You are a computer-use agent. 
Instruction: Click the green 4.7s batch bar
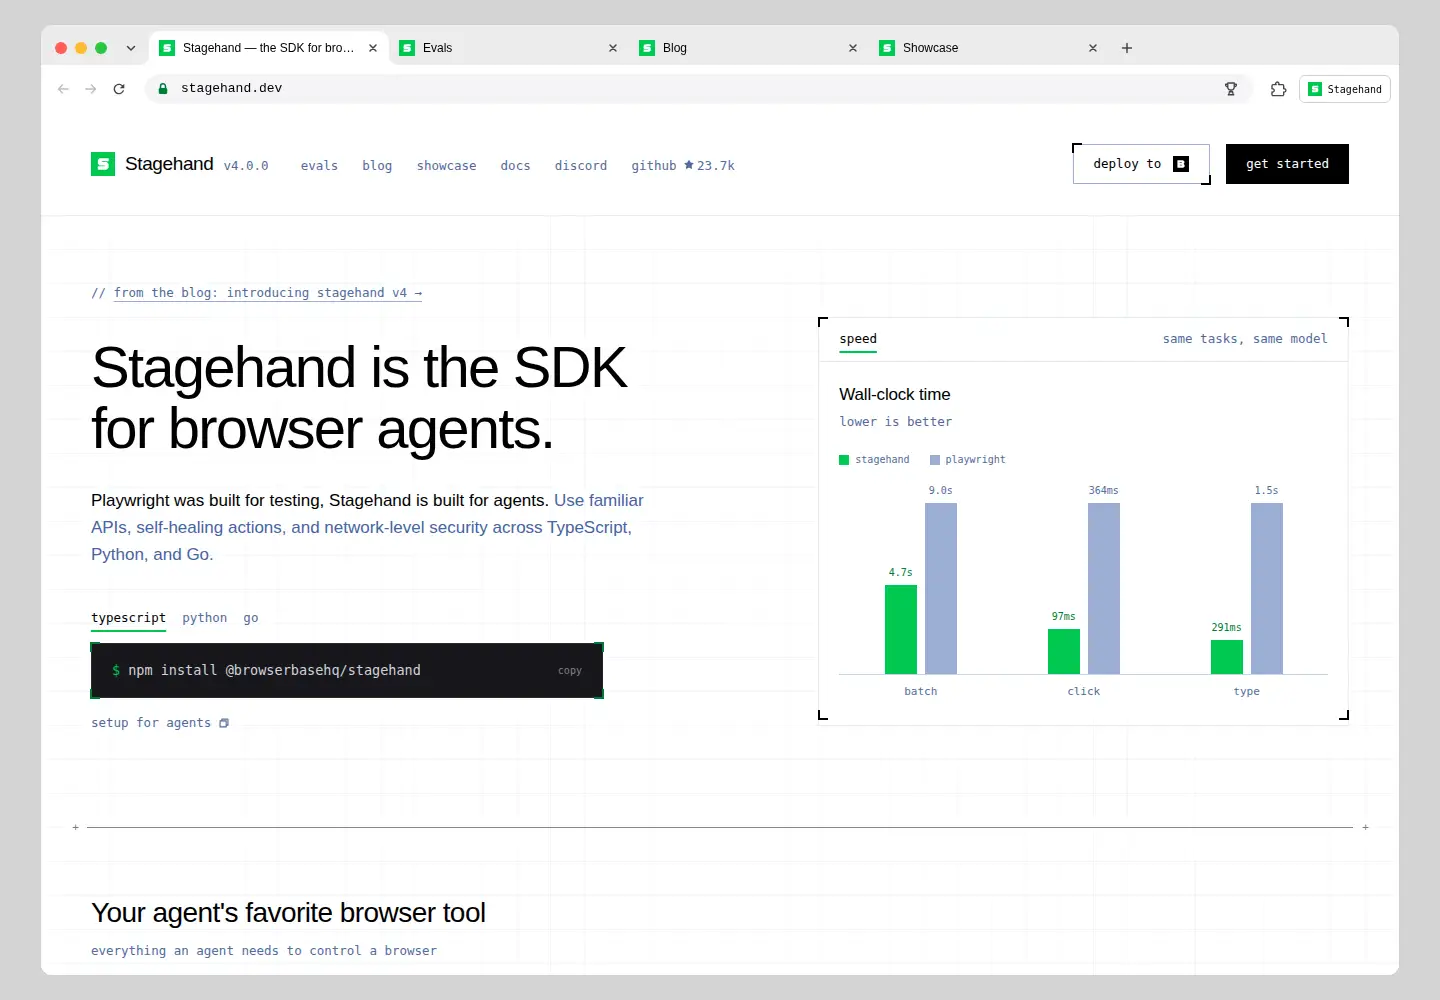901,629
